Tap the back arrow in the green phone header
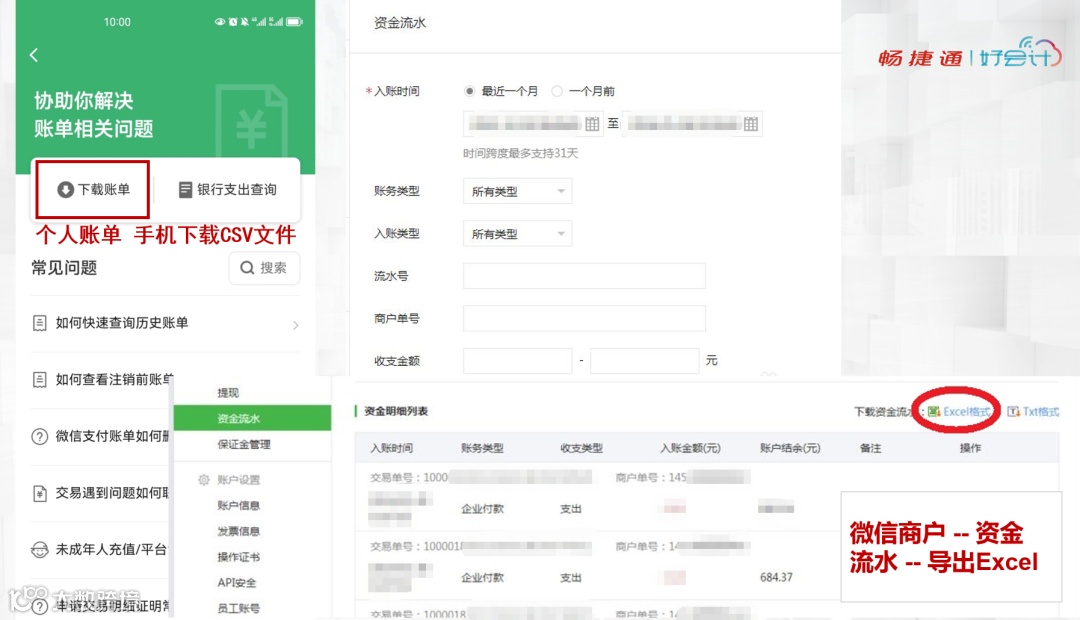This screenshot has width=1080, height=620. pyautogui.click(x=34, y=55)
